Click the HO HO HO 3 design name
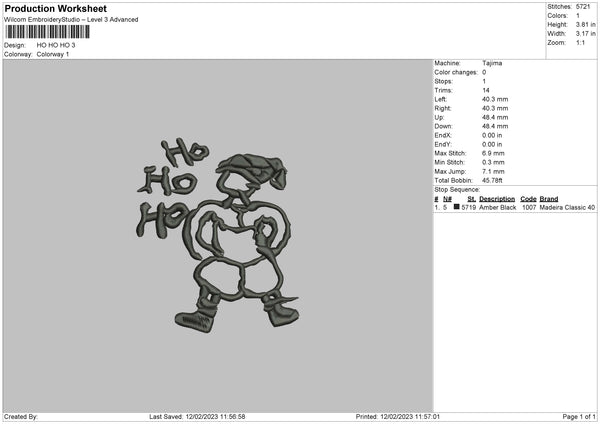The image size is (600, 424). pyautogui.click(x=56, y=45)
